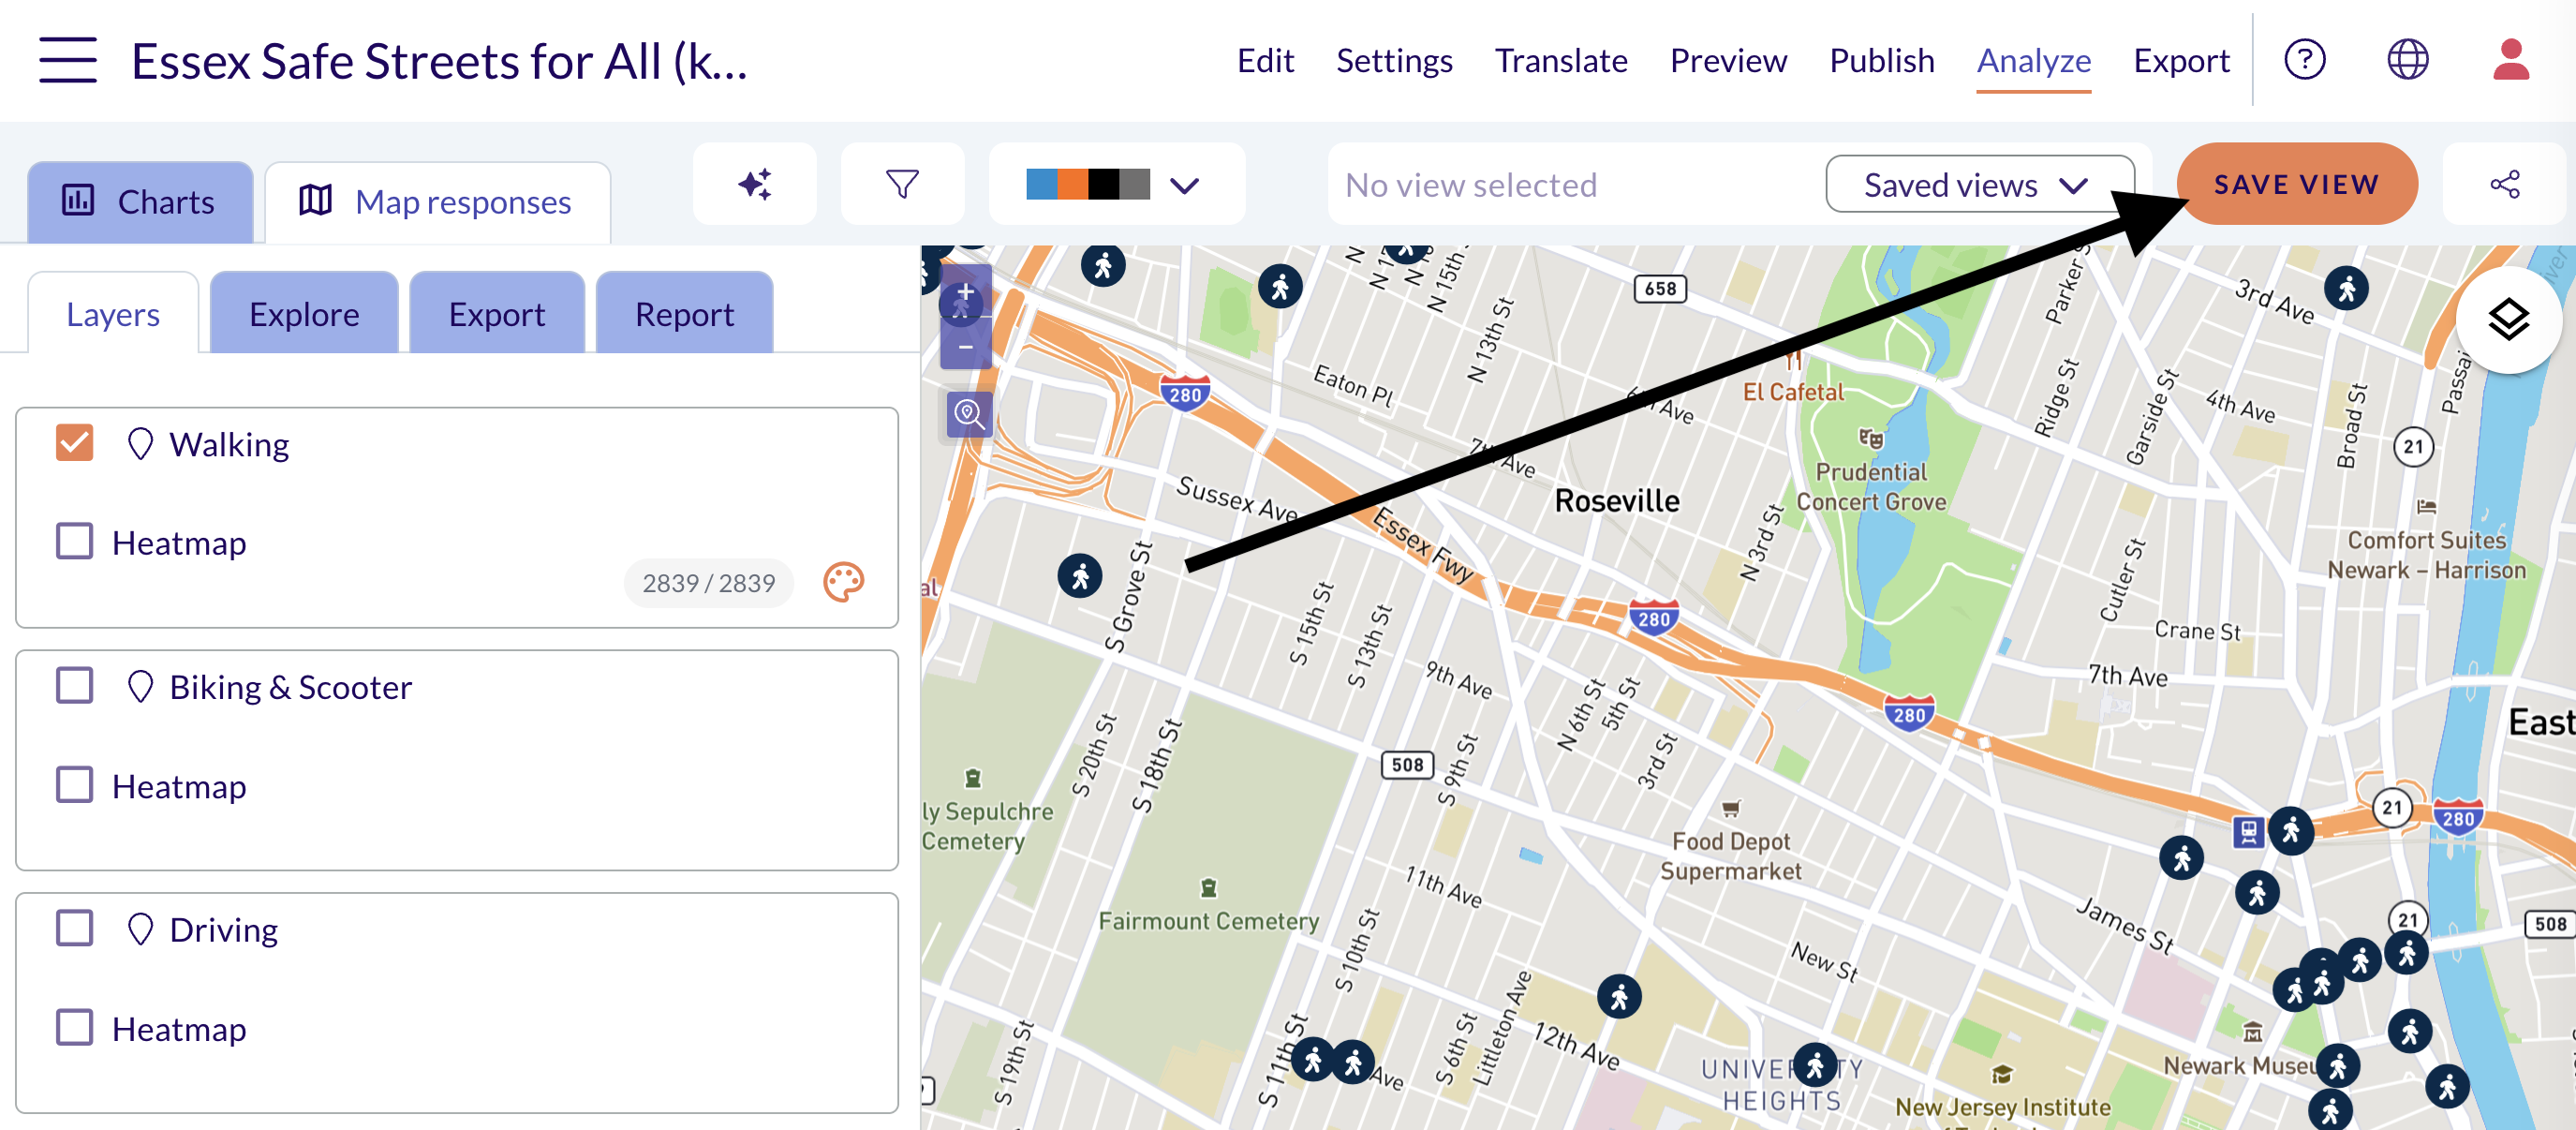Uncheck the Walking layer checkbox

point(75,442)
